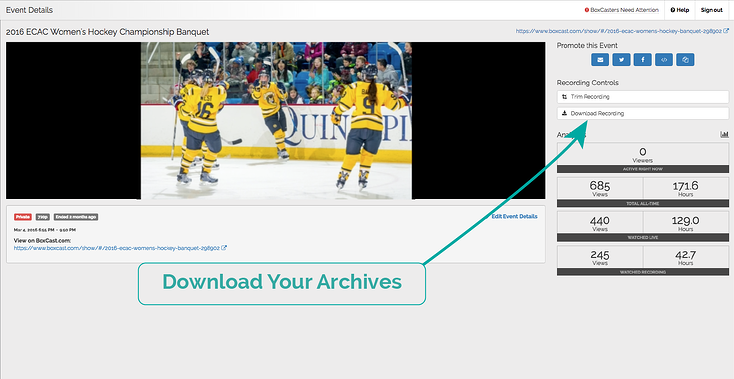This screenshot has width=734, height=379.
Task: Share the event on Twitter
Action: click(621, 59)
